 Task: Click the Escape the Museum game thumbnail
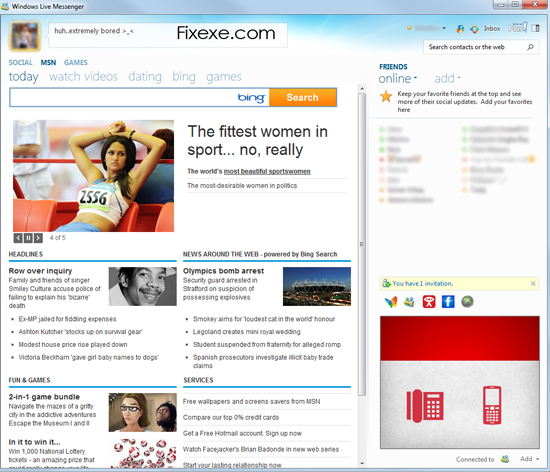[142, 412]
